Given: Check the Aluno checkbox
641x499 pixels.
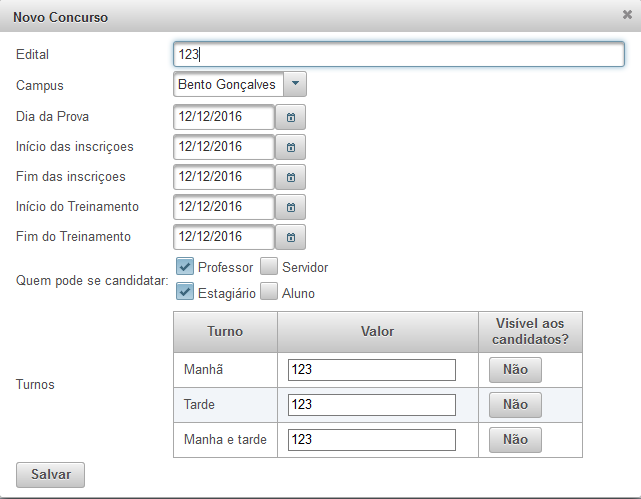Looking at the screenshot, I should 269,291.
